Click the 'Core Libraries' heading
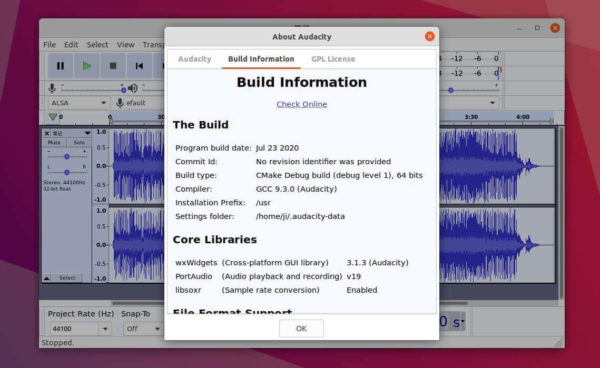The width and height of the screenshot is (600, 368). coord(215,239)
